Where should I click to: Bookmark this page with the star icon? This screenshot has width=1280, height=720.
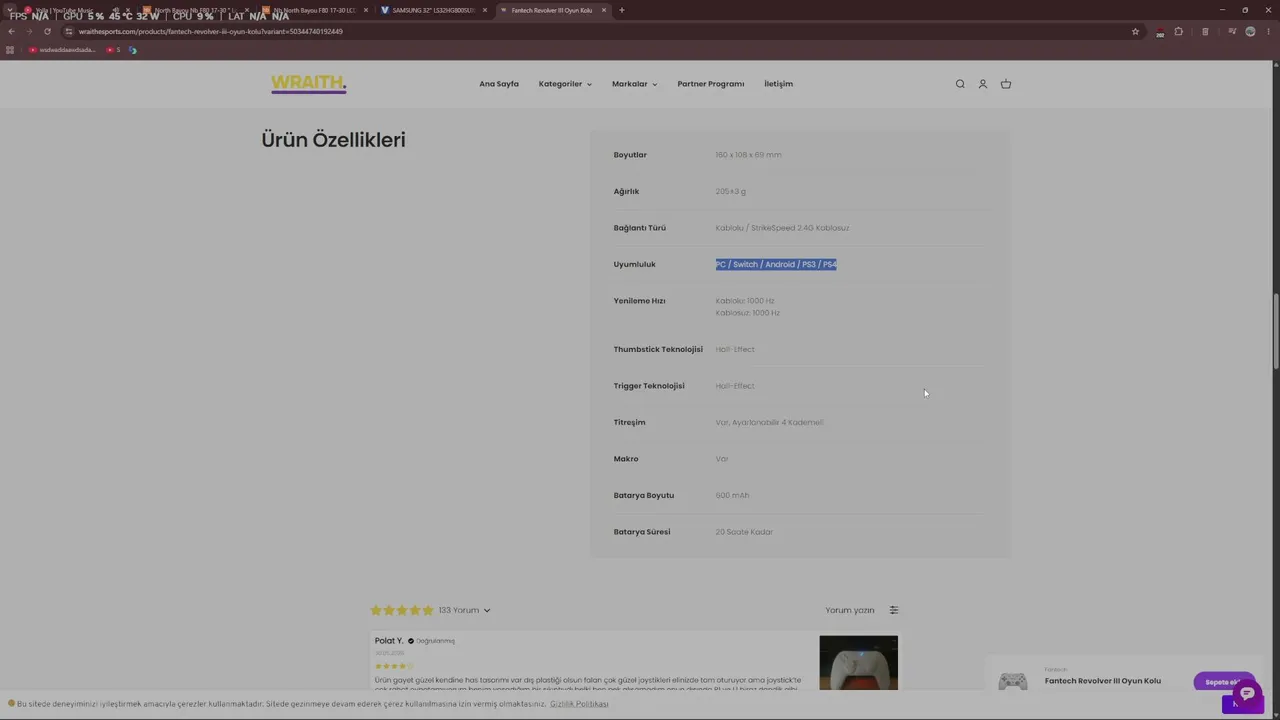[x=1135, y=31]
